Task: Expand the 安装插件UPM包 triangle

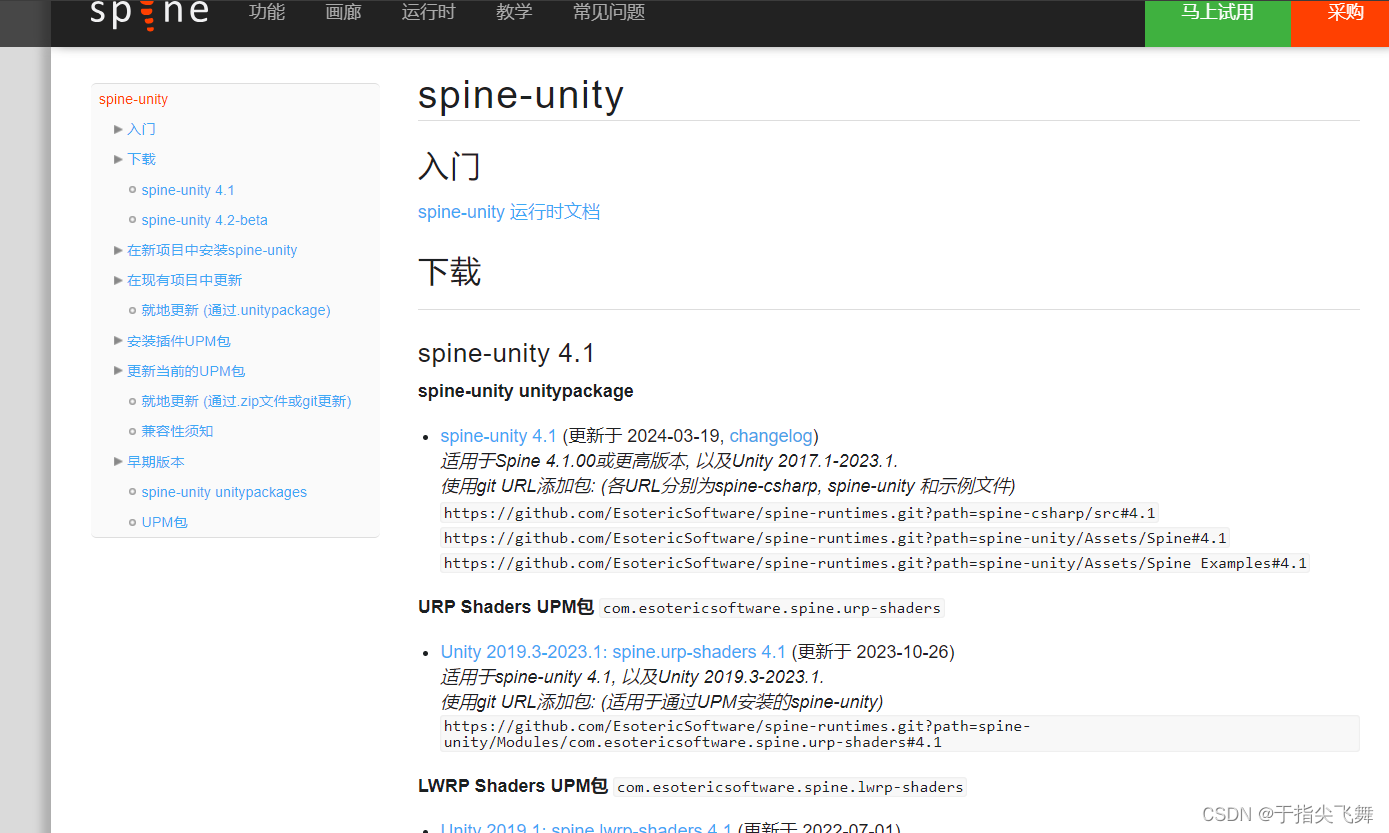Action: [118, 341]
